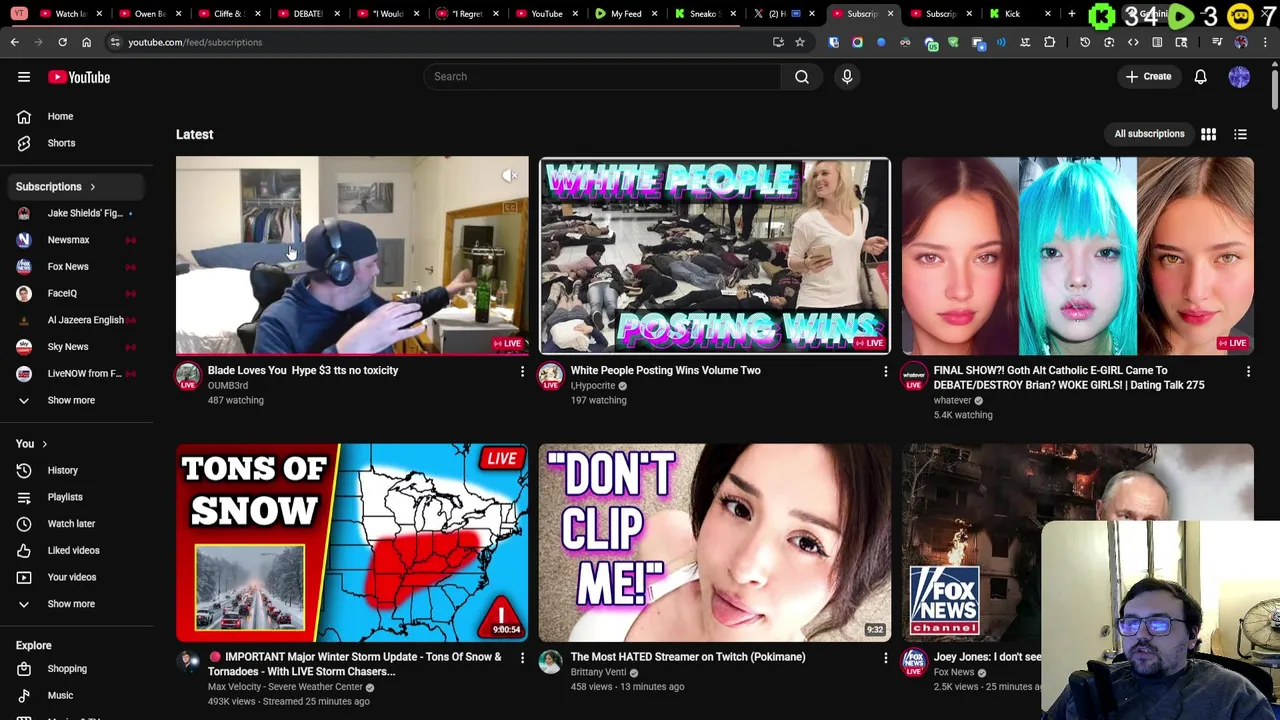The height and width of the screenshot is (720, 1280).
Task: Open I,Hypocrite channel name
Action: tap(593, 386)
